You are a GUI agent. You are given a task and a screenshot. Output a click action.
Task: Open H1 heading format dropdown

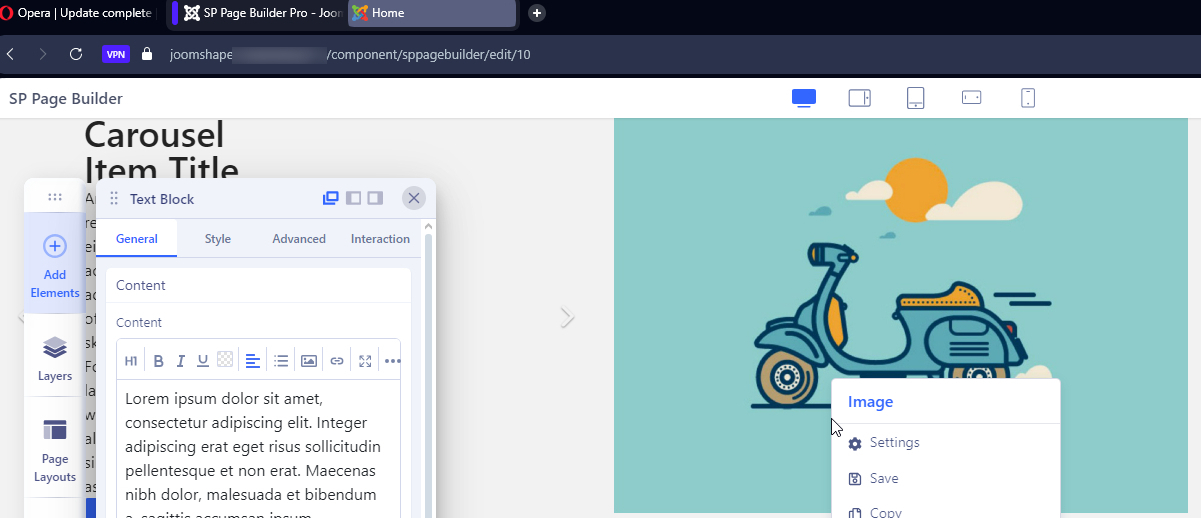(x=131, y=361)
